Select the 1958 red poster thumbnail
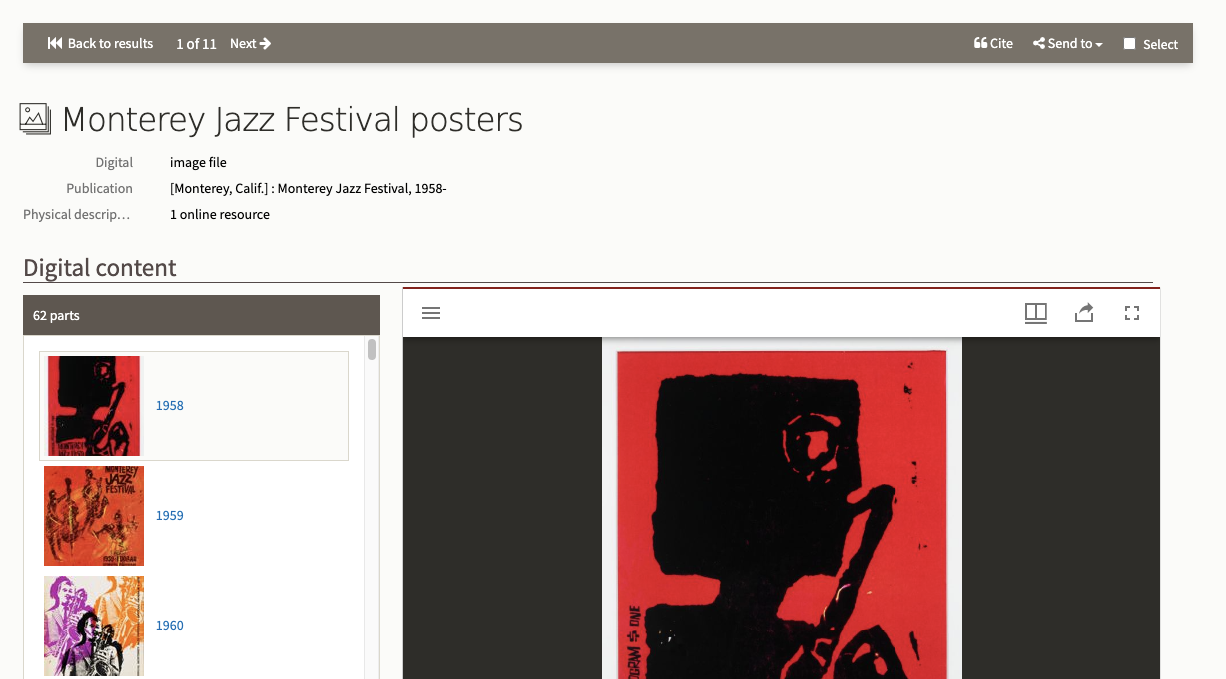 (94, 406)
